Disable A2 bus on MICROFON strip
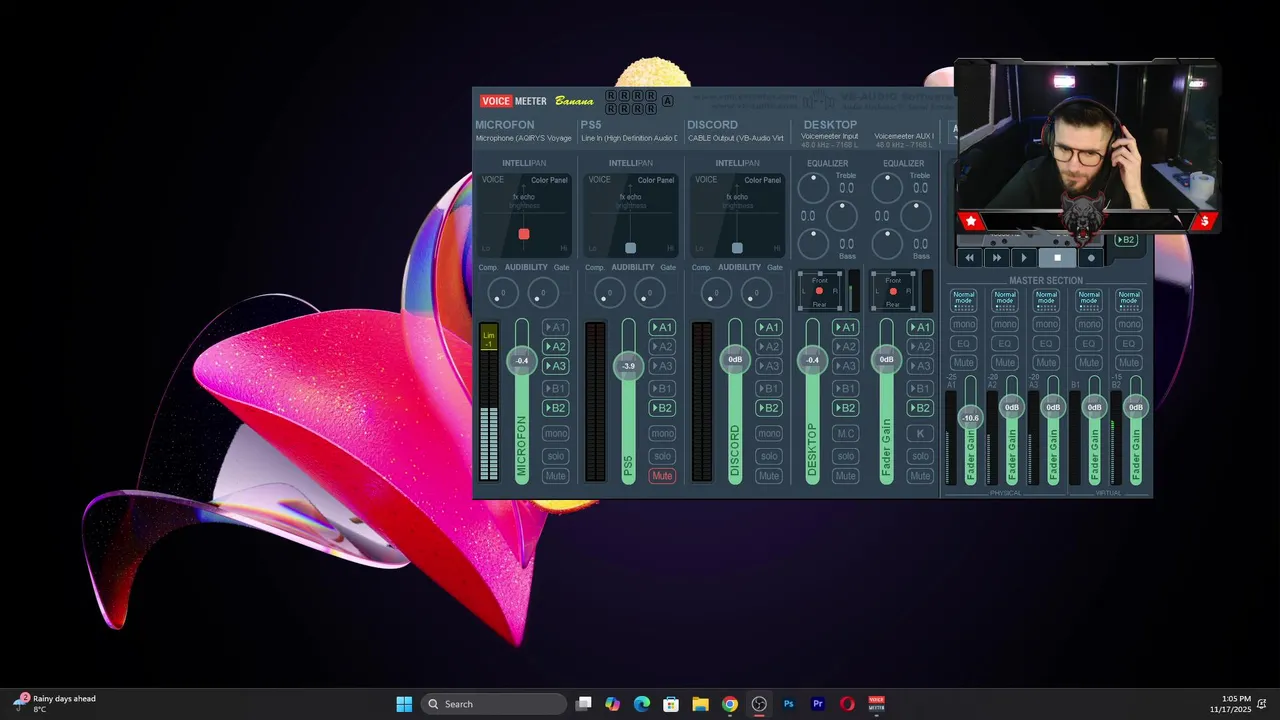 click(x=555, y=346)
